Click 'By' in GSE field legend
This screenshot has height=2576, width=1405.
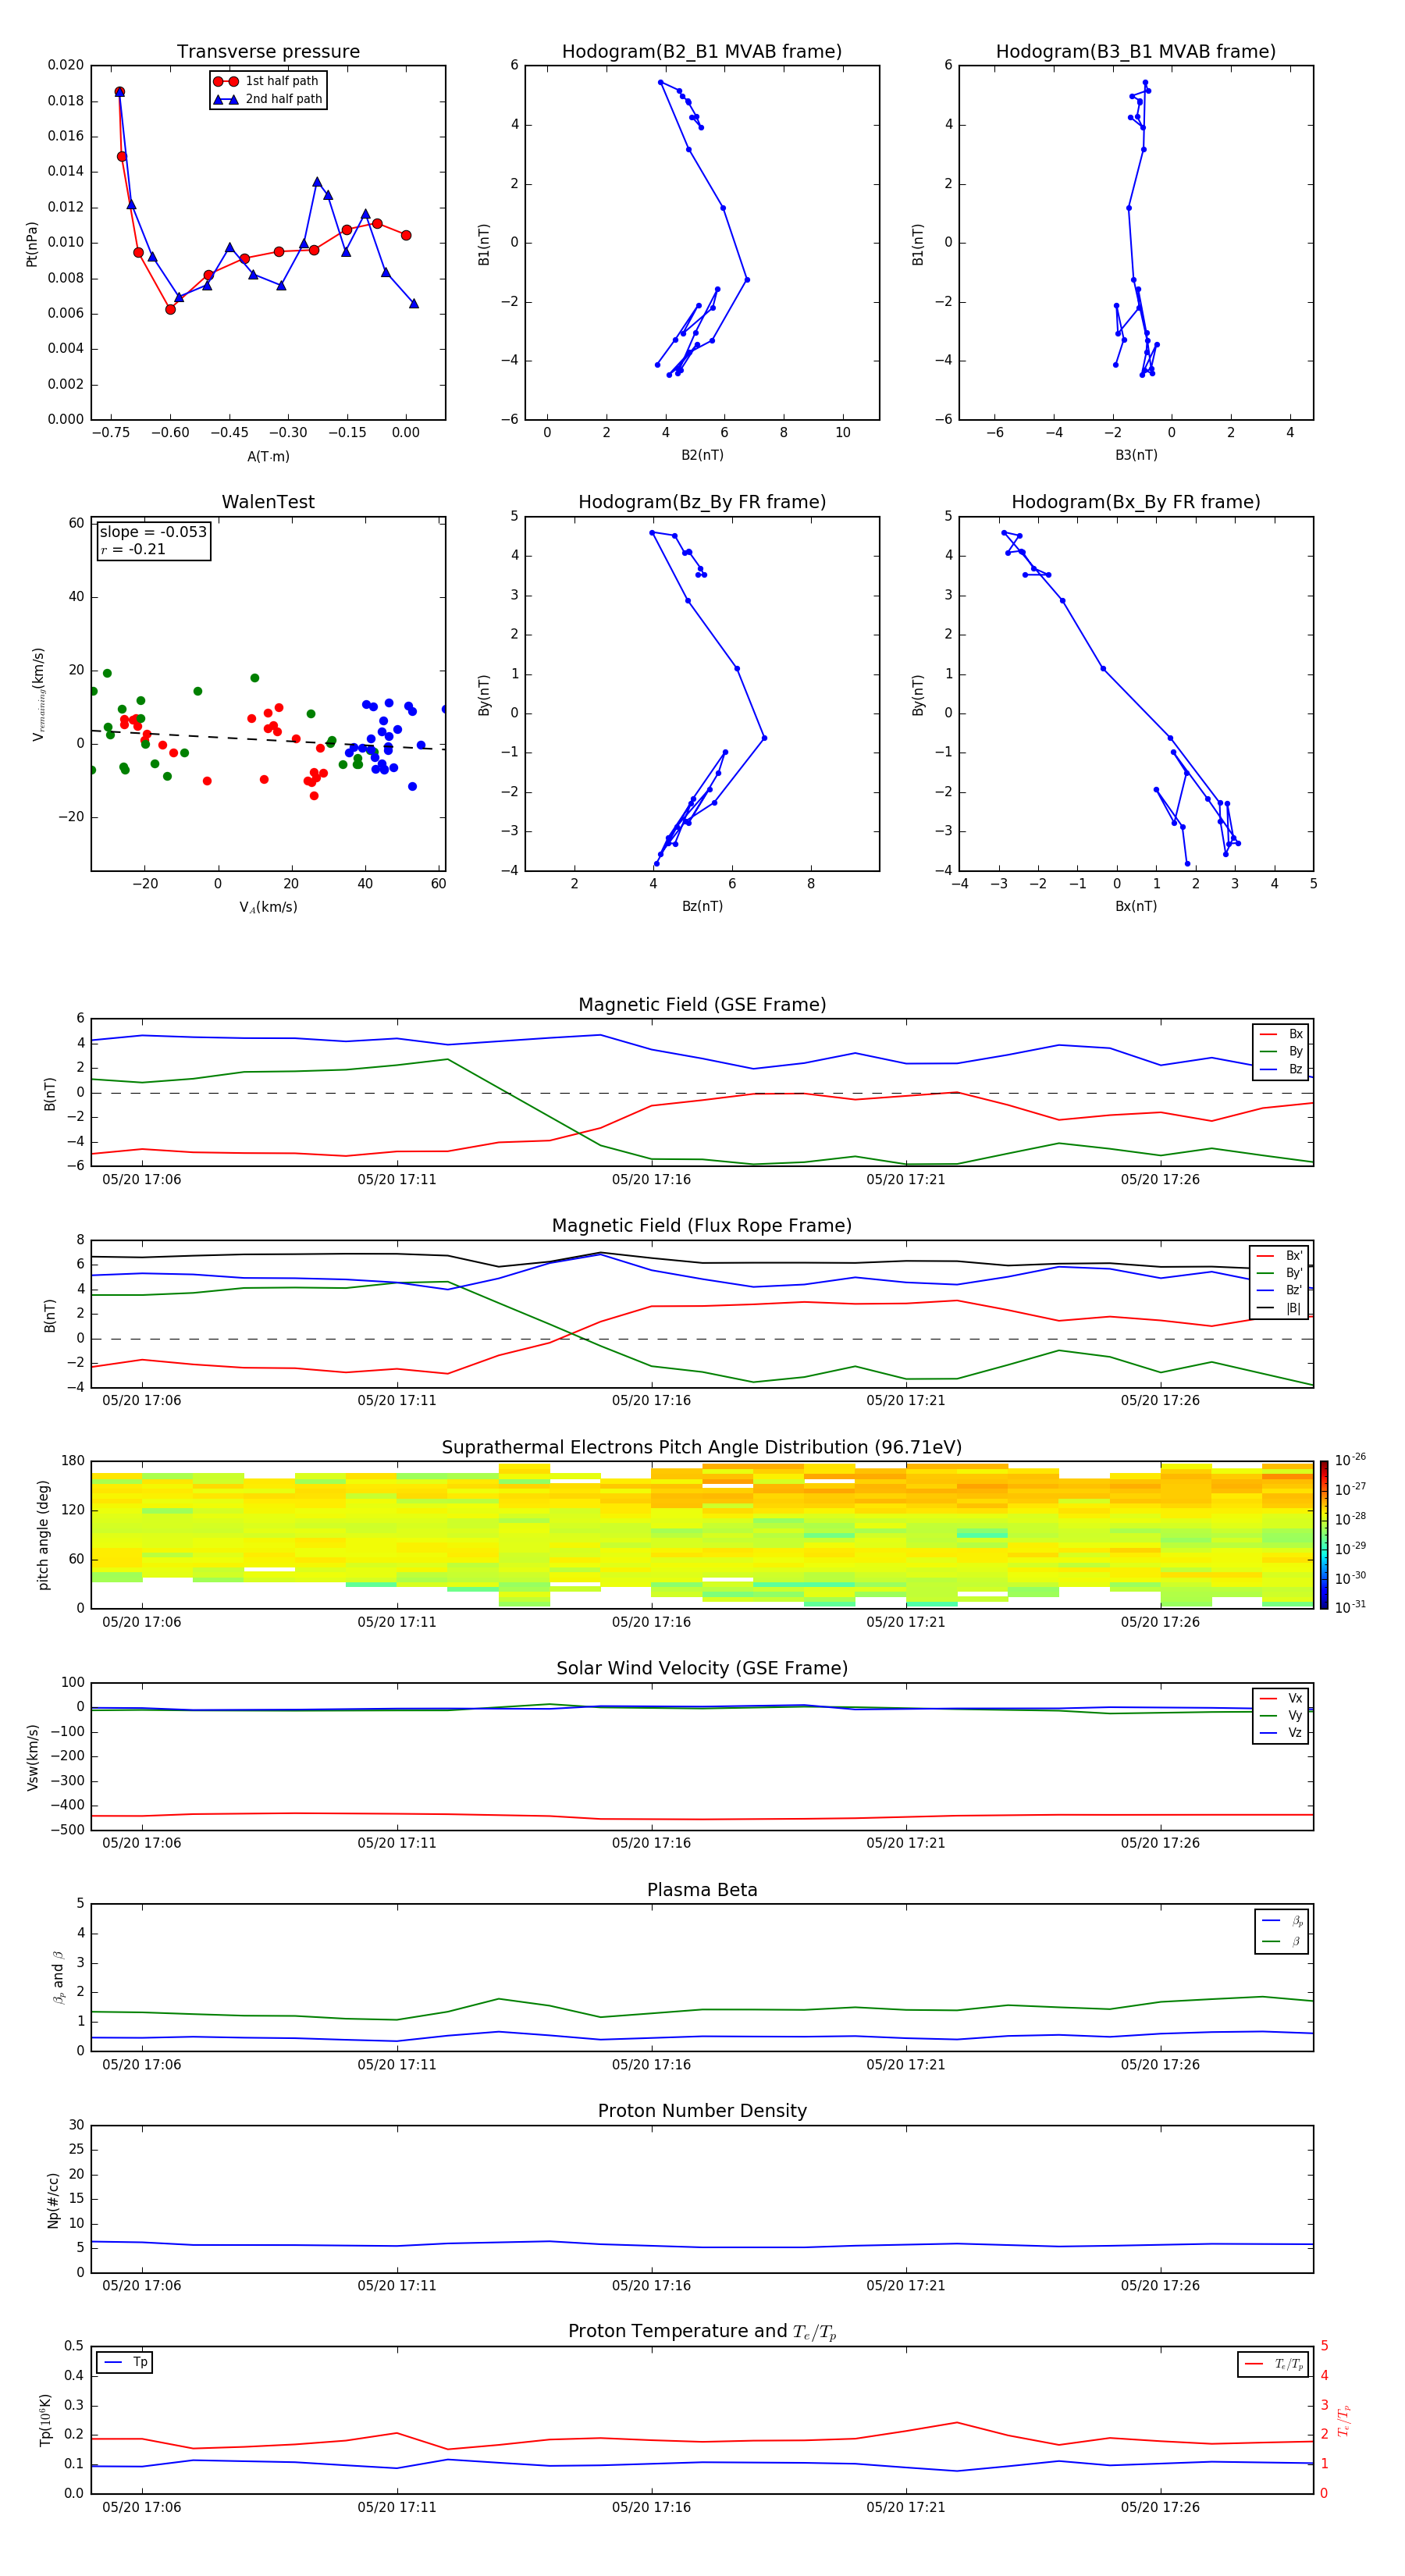(x=1282, y=1051)
